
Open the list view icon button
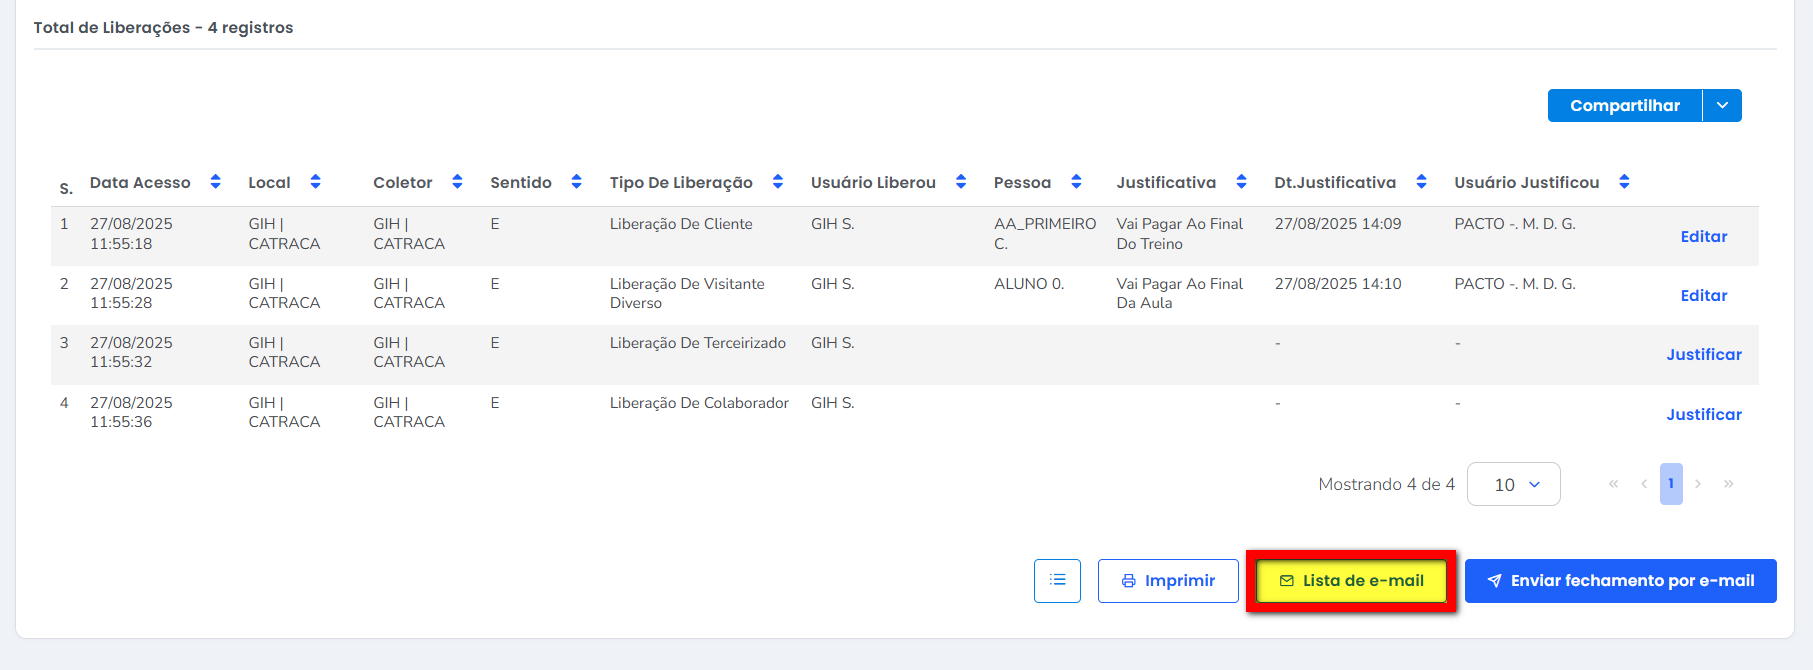tap(1057, 580)
